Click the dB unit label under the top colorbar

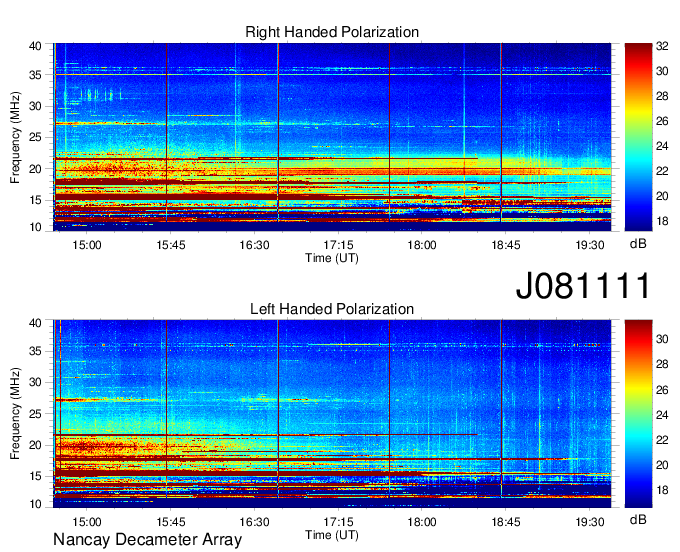click(638, 244)
